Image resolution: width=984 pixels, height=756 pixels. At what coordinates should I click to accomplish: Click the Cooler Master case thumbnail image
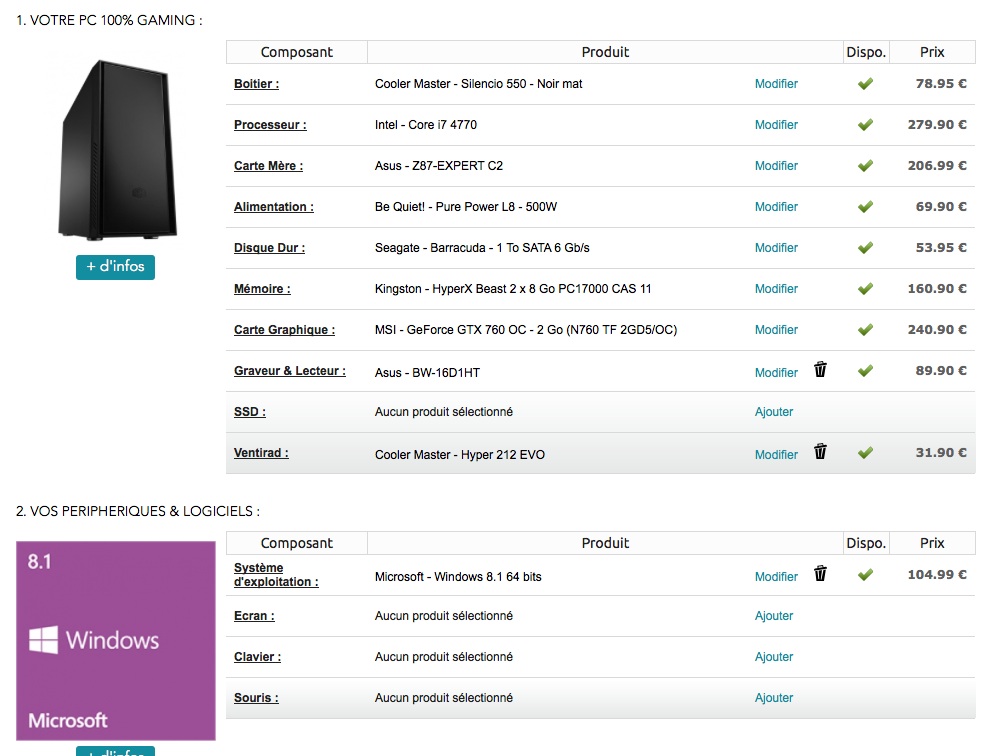pyautogui.click(x=117, y=149)
